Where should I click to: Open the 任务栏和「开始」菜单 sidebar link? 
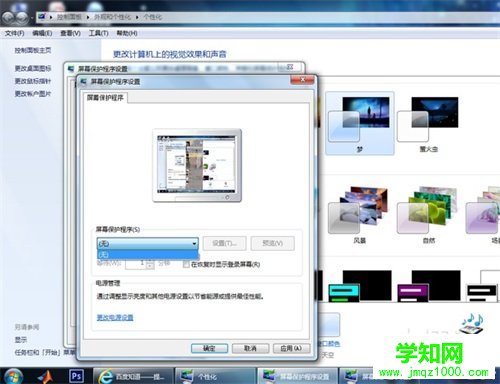click(45, 352)
